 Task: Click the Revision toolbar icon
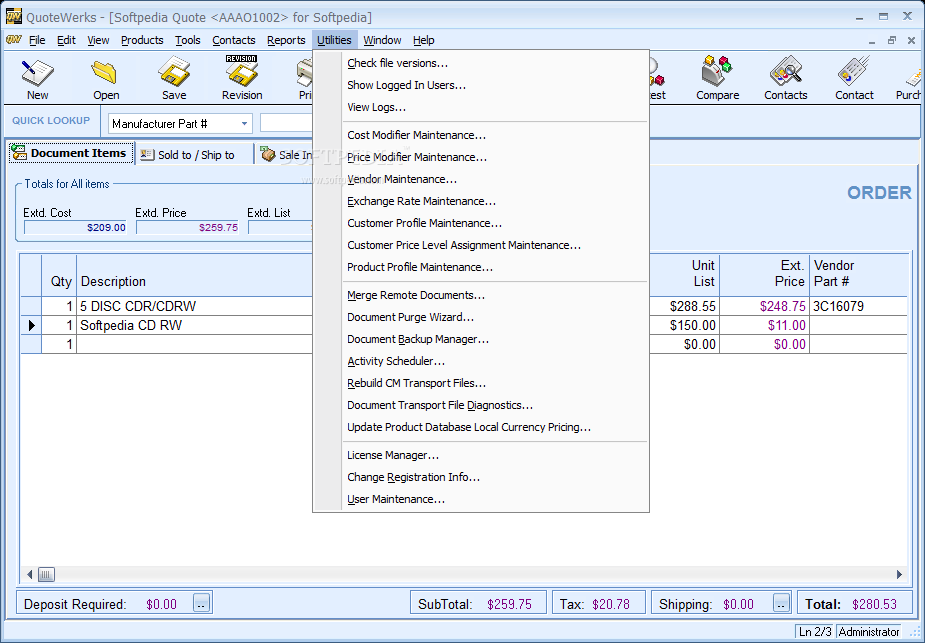tap(242, 71)
